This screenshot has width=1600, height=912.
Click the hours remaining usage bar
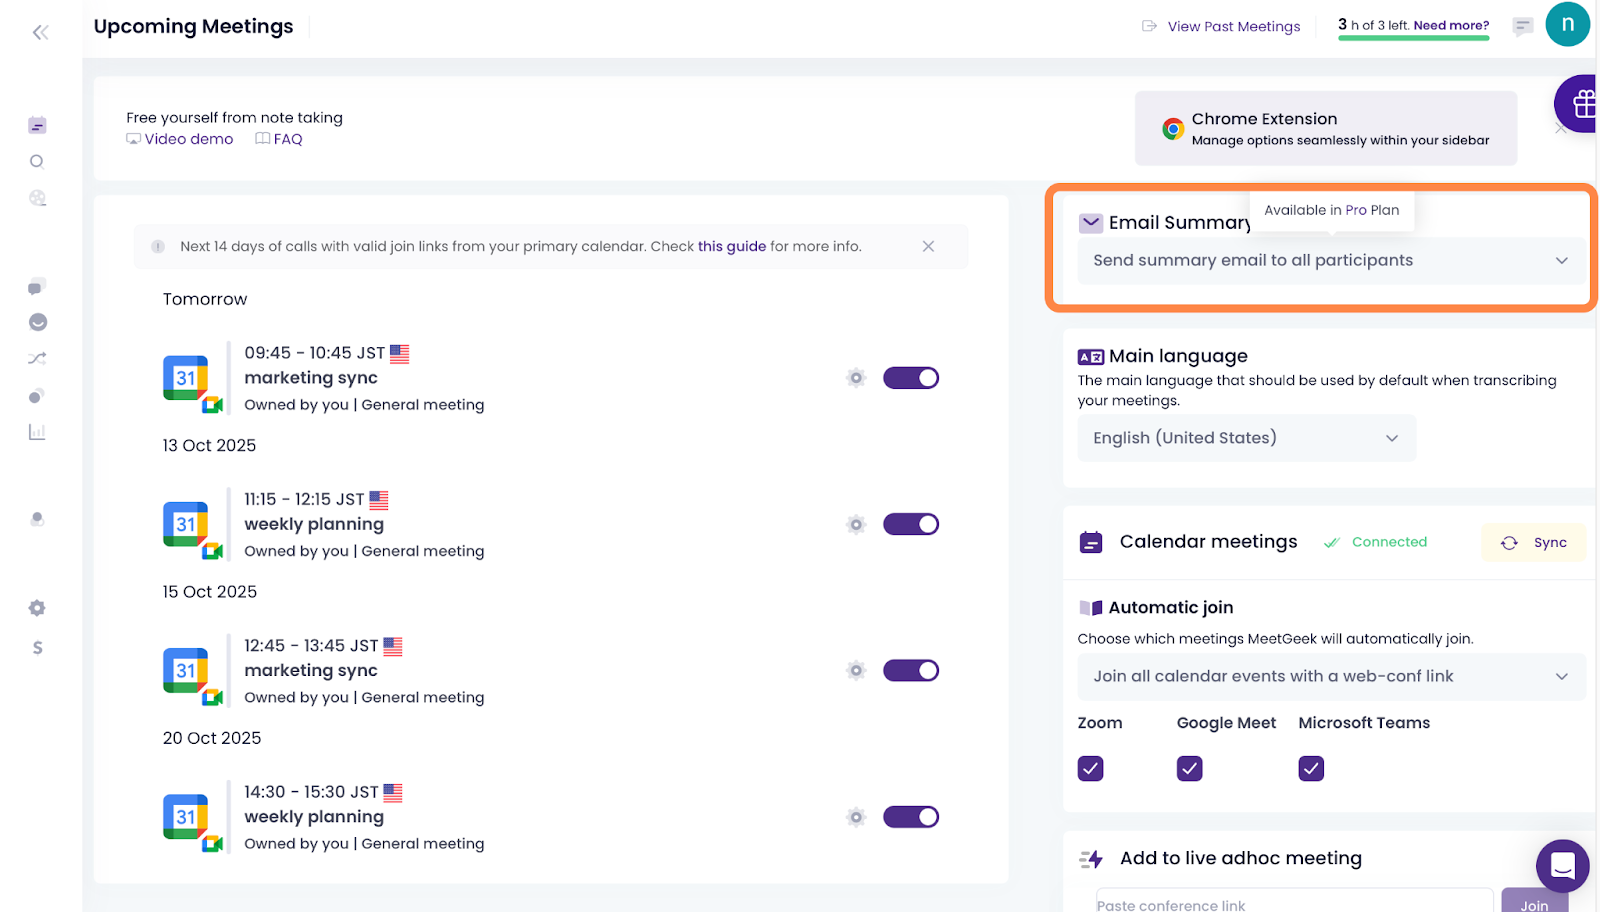click(1413, 38)
